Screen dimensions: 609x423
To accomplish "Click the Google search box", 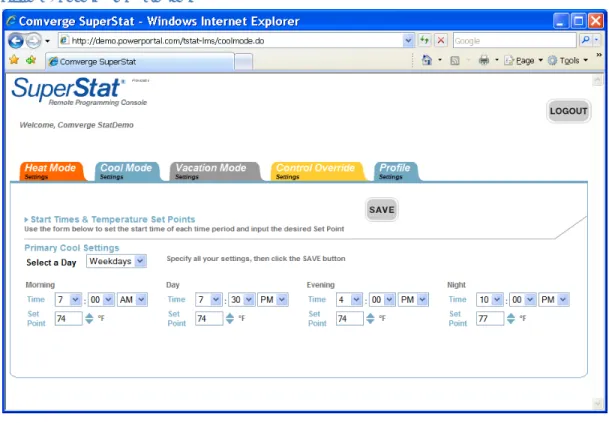I will [x=515, y=41].
